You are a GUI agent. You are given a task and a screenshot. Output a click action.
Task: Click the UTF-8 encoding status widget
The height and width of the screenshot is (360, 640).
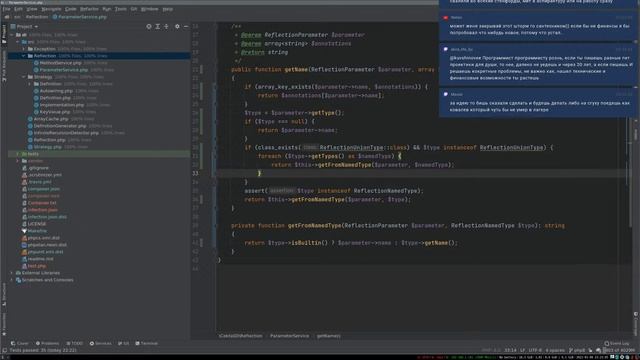535,350
